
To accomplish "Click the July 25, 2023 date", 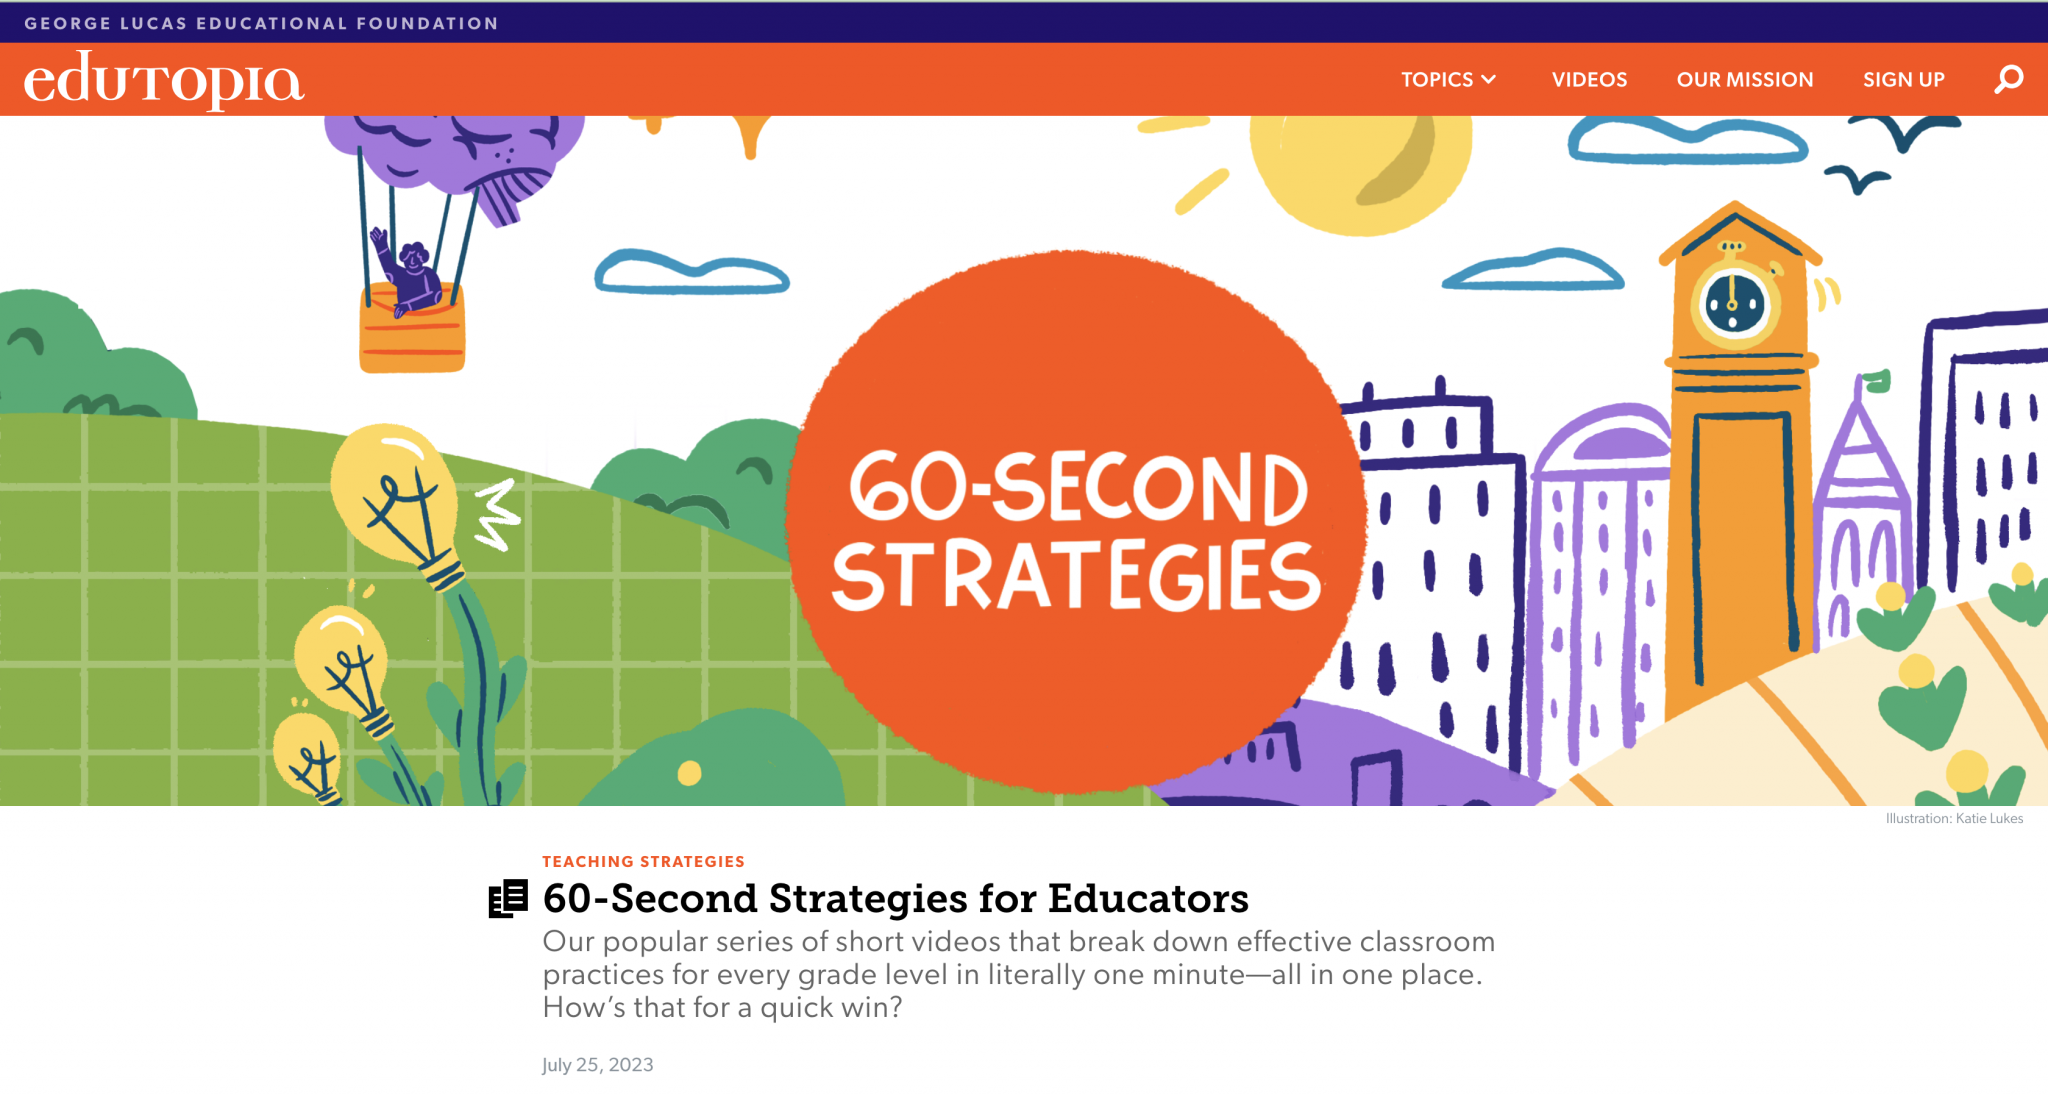I will (597, 1065).
